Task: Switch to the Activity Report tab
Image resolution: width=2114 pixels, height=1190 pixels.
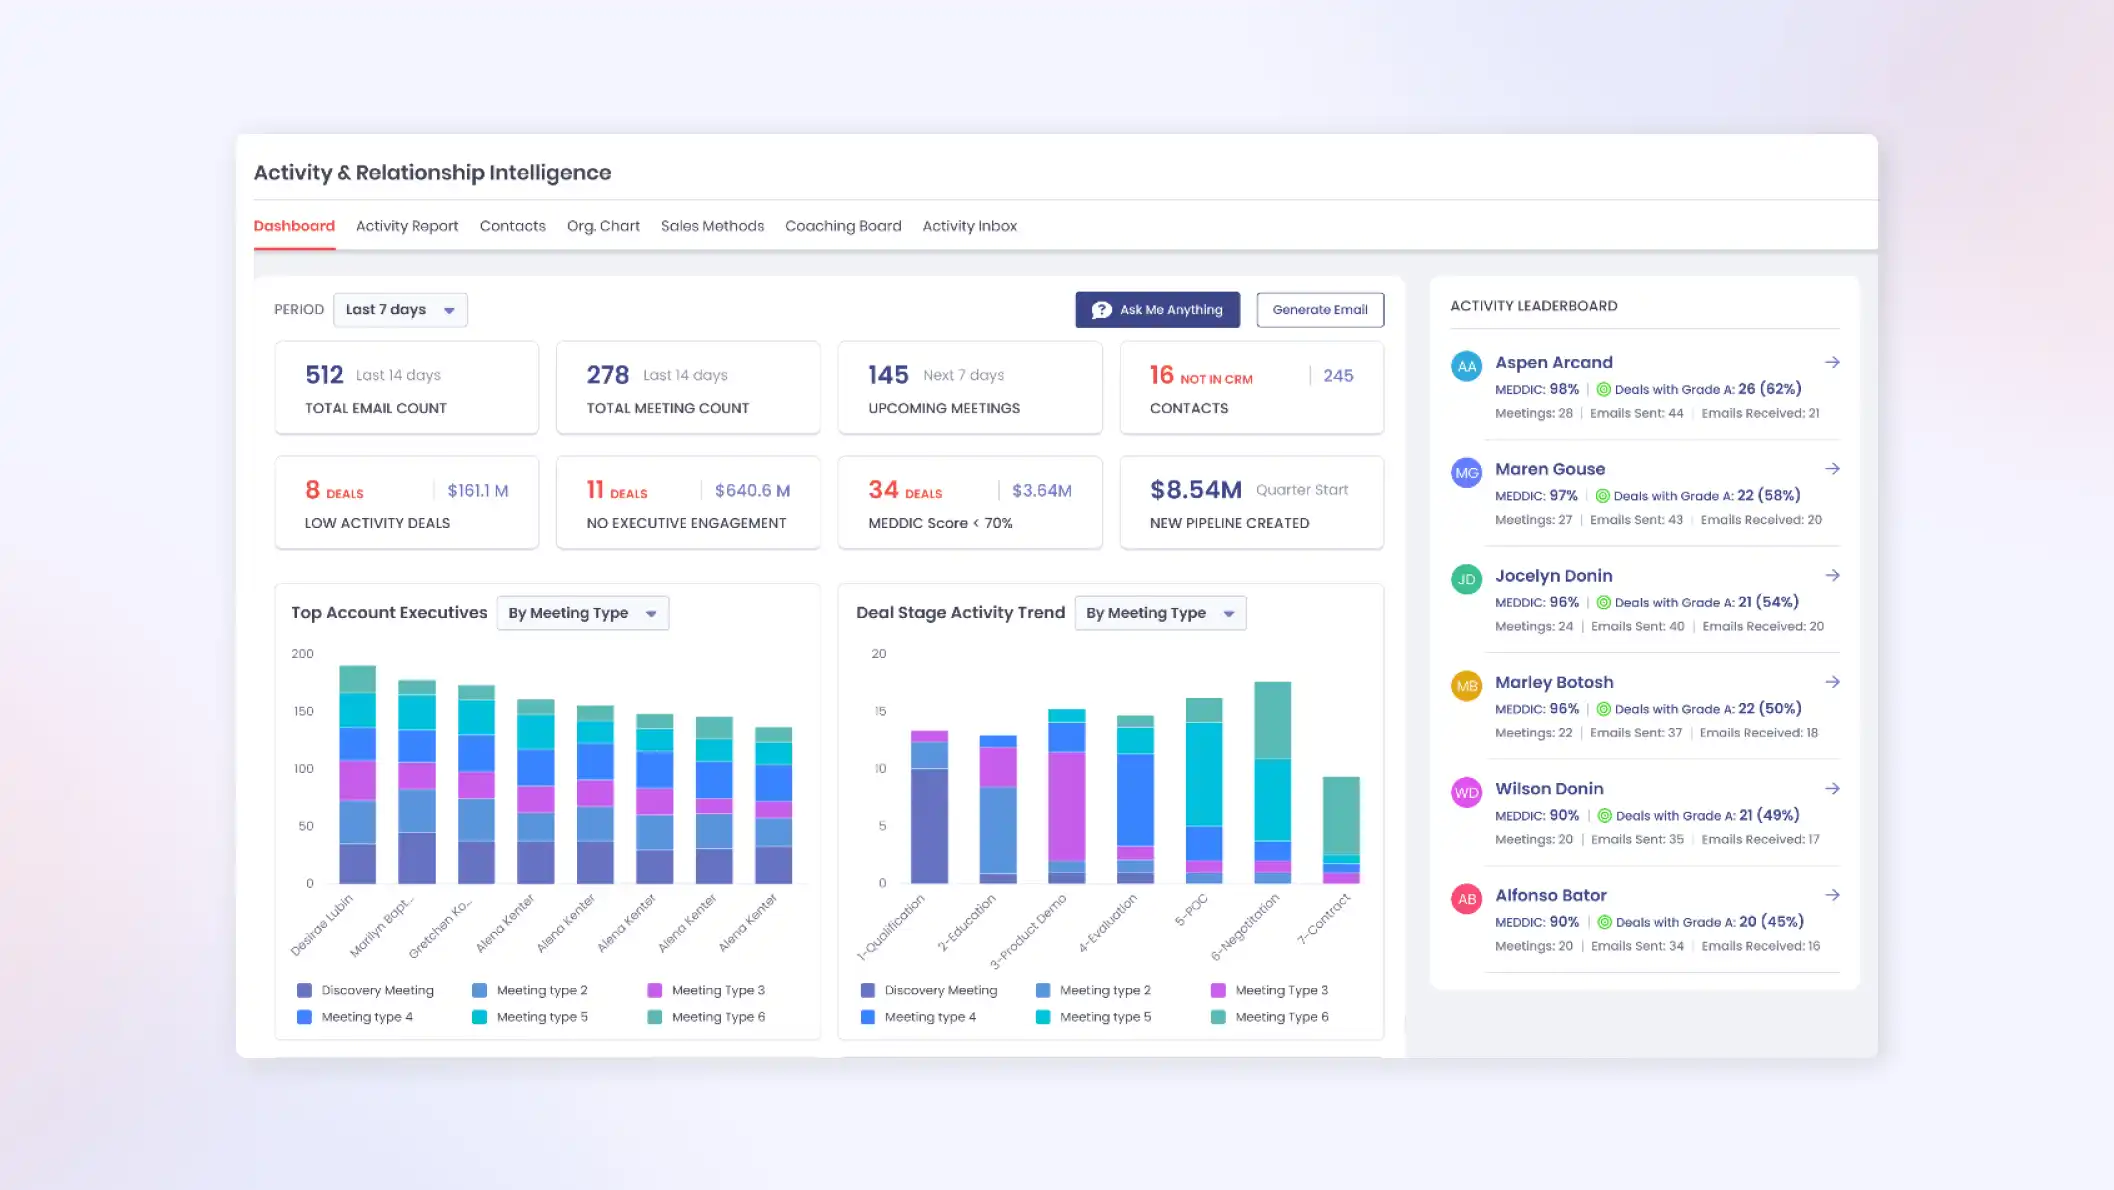Action: click(407, 226)
